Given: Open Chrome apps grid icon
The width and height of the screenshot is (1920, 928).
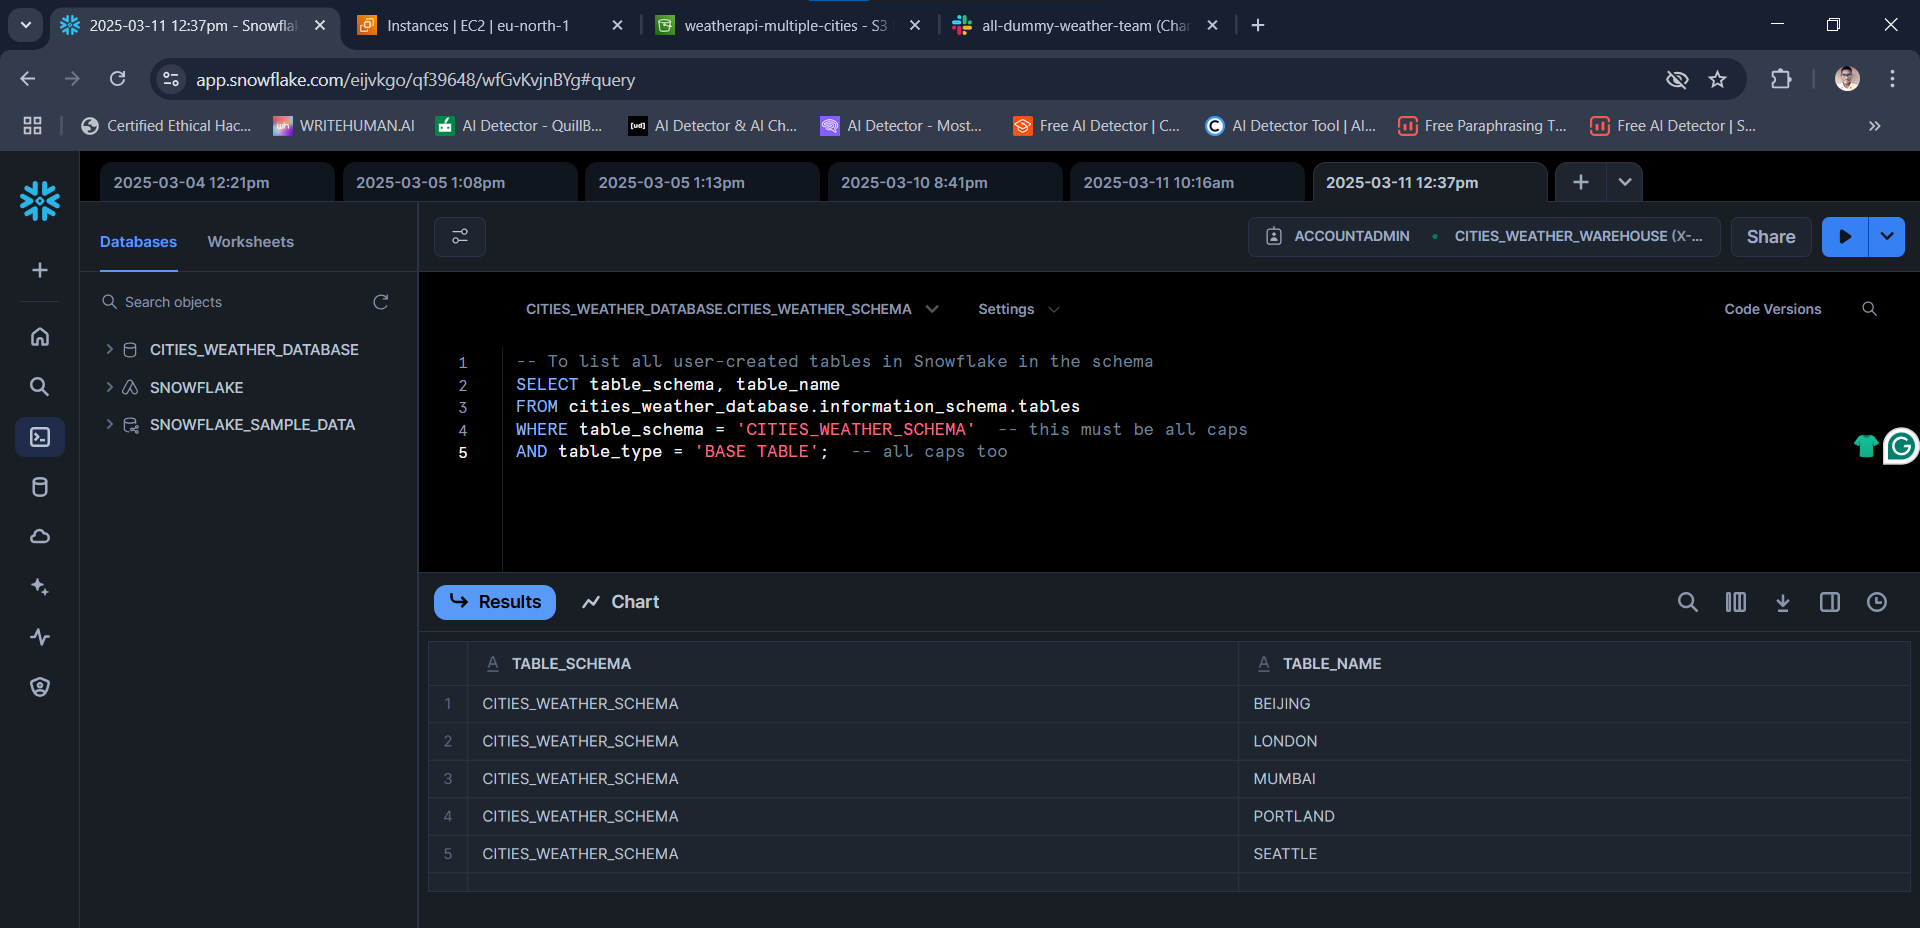Looking at the screenshot, I should (x=32, y=126).
